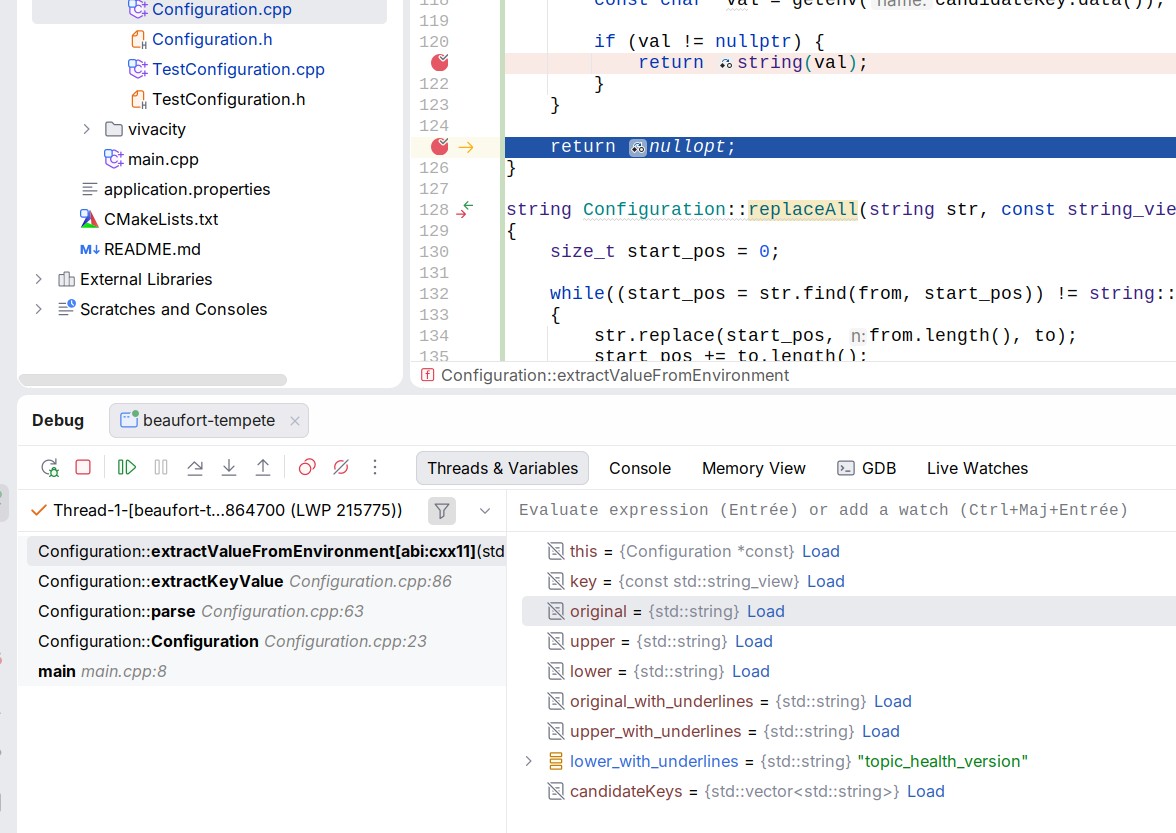Viewport: 1176px width, 833px height.
Task: Open the thread selector dropdown arrow
Action: tap(484, 511)
